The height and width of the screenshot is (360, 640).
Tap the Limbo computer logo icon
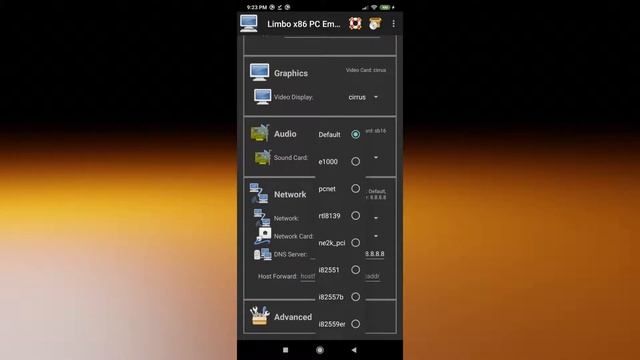click(x=249, y=23)
